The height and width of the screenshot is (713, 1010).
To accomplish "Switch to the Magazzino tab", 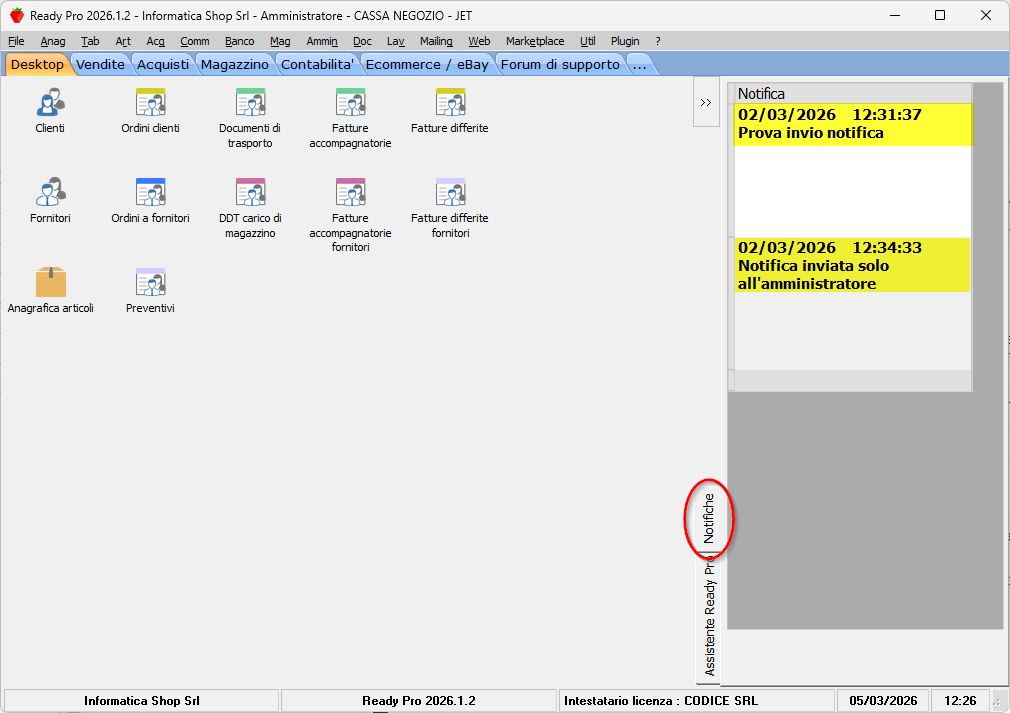I will (235, 64).
